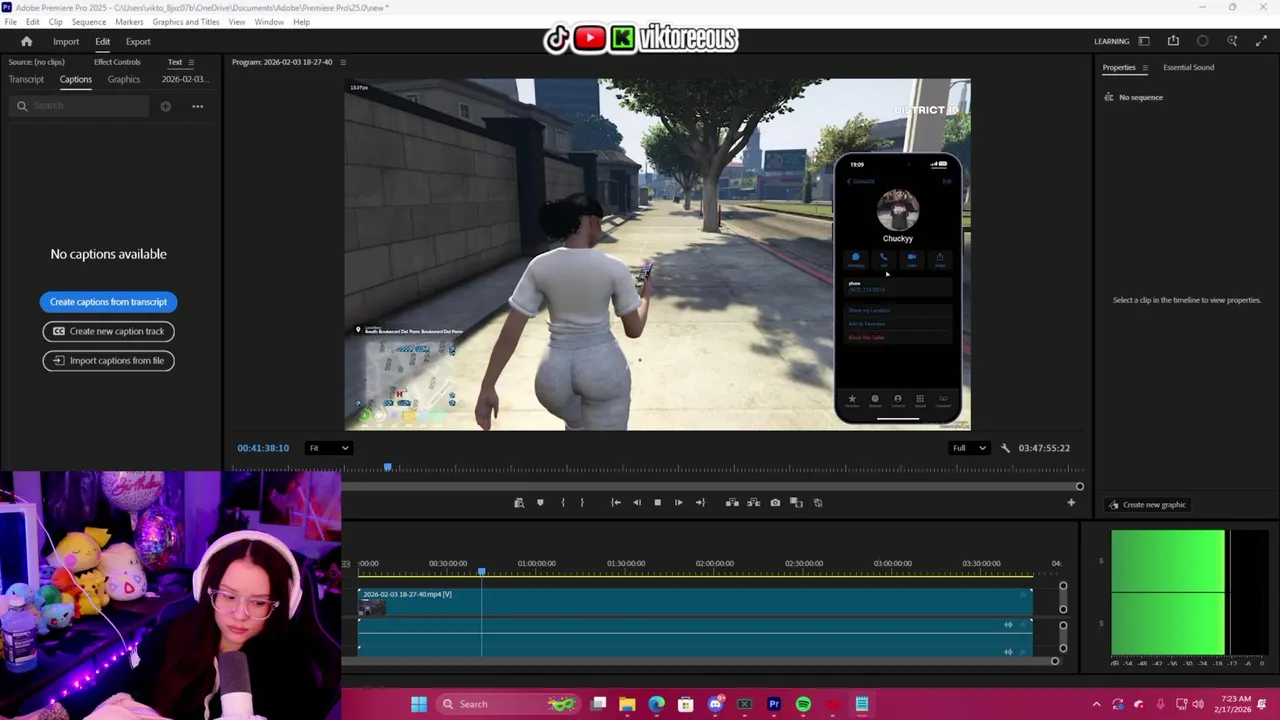
Task: Click the playhead timecode 00:41:38:10
Action: coord(263,448)
